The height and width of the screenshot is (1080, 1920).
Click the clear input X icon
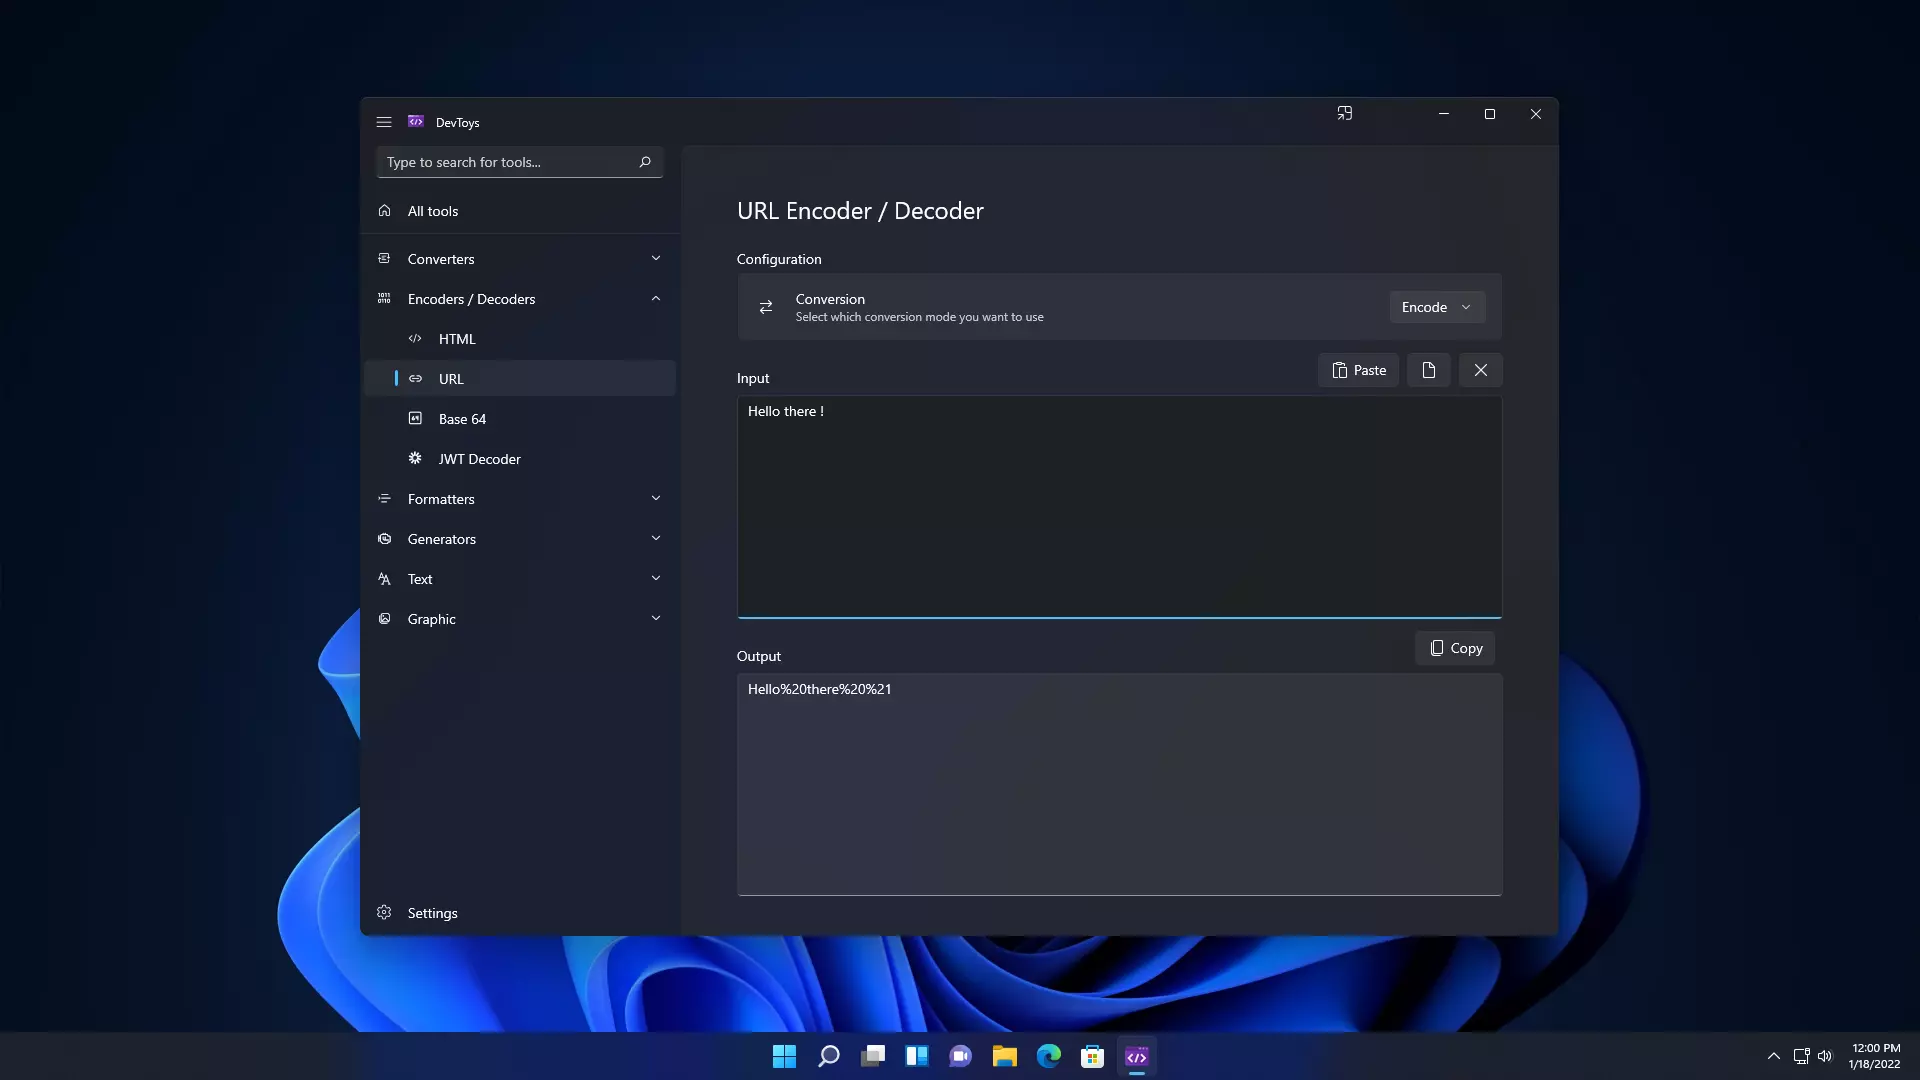1480,371
